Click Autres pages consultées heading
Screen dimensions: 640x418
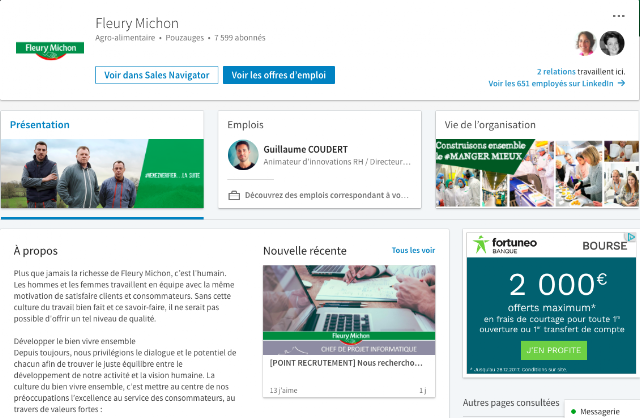pos(511,403)
